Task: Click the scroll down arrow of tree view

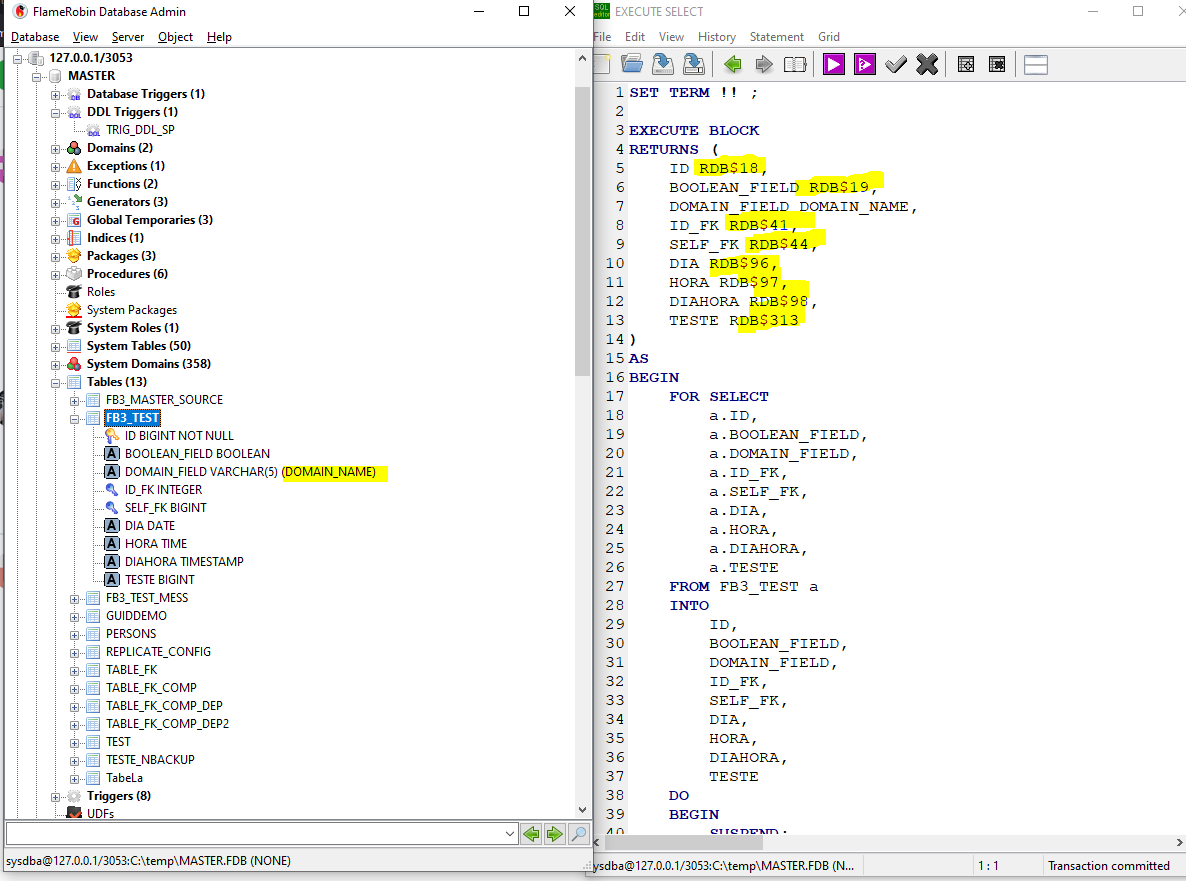Action: click(x=582, y=810)
